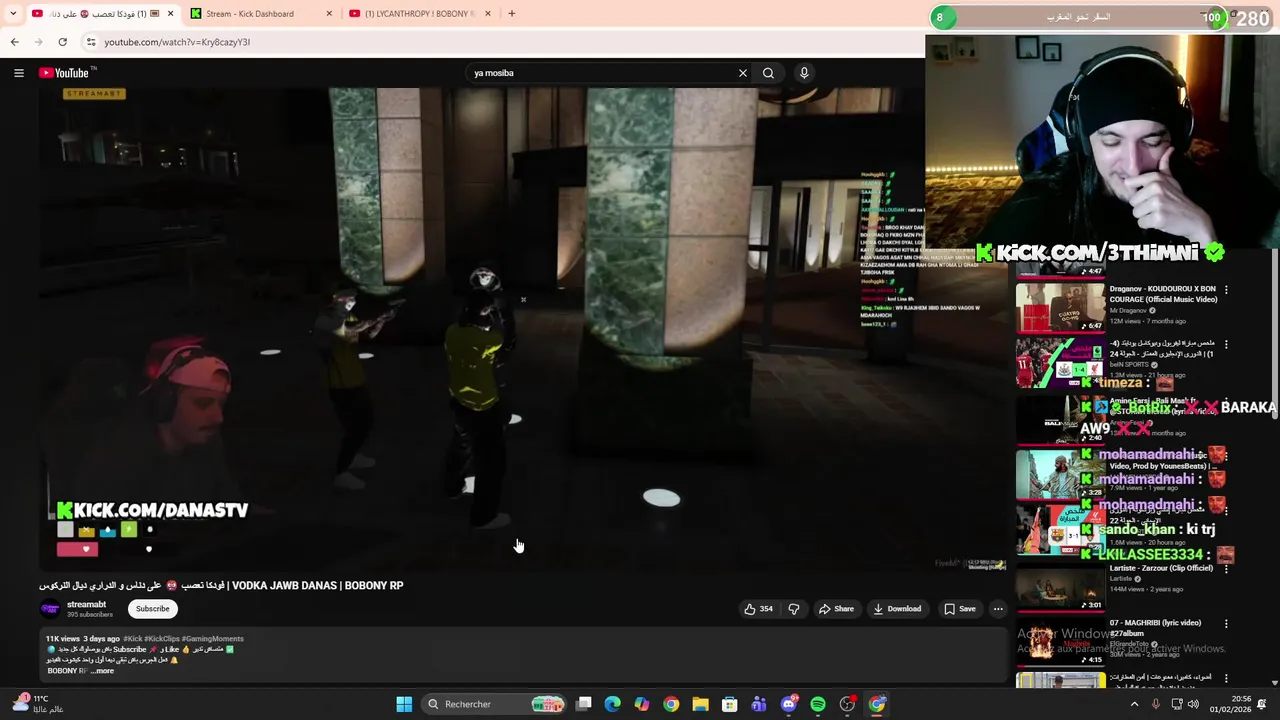The height and width of the screenshot is (720, 1280).
Task: Open options for Draganov KOUDOUROU video
Action: coord(1226,290)
